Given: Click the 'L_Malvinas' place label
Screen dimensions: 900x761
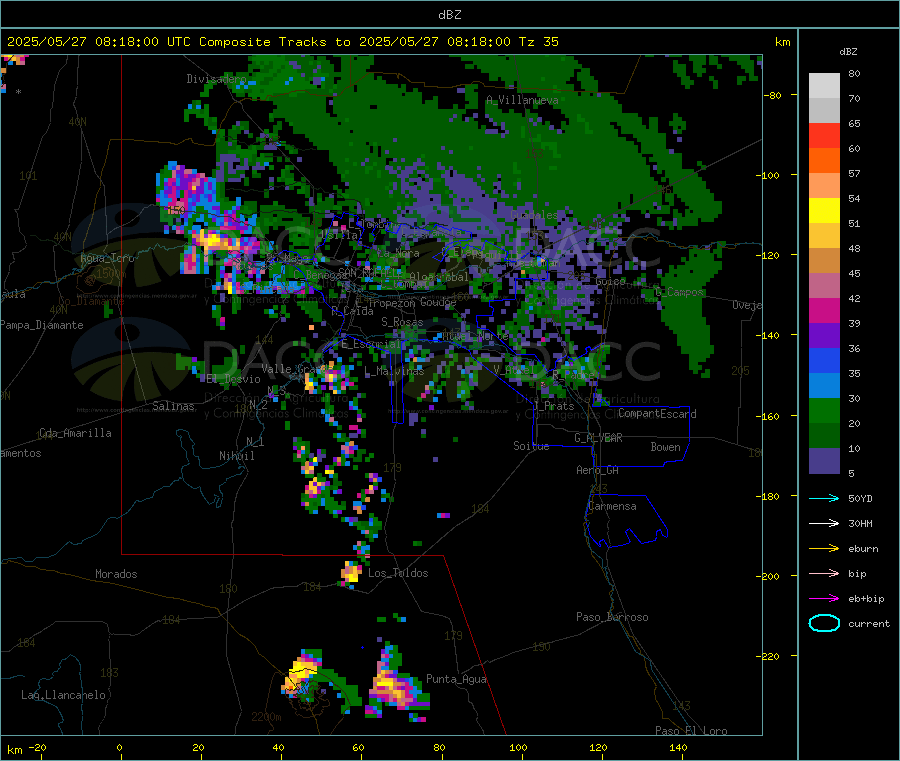Looking at the screenshot, I should (394, 371).
